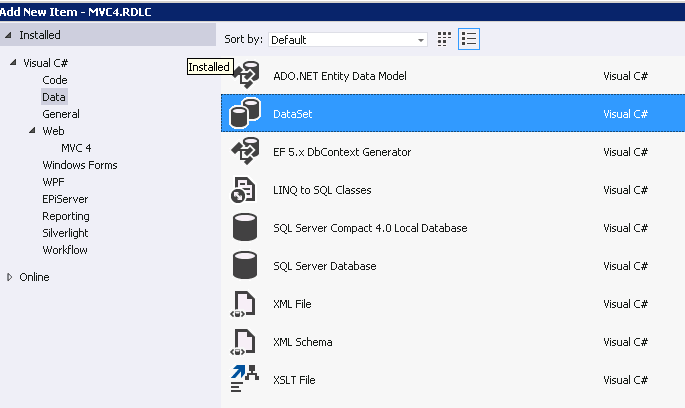Switch to small icons grid view
This screenshot has width=685, height=408.
pyautogui.click(x=444, y=39)
